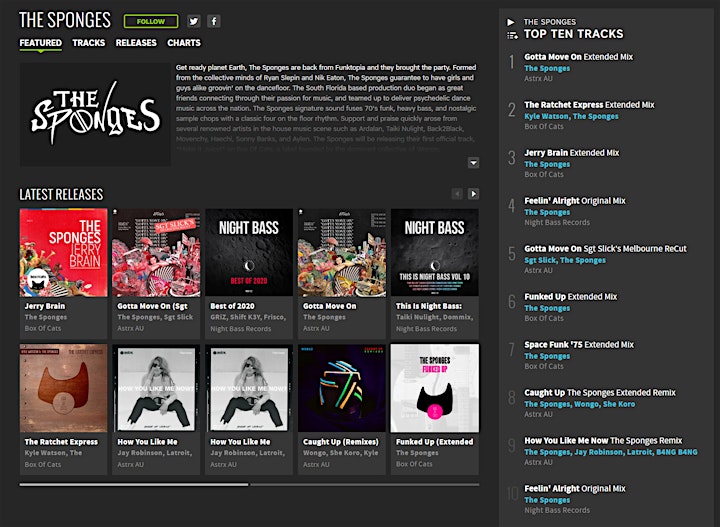This screenshot has width=720, height=527.
Task: Play The Sponges top ten tracks
Action: (x=511, y=22)
